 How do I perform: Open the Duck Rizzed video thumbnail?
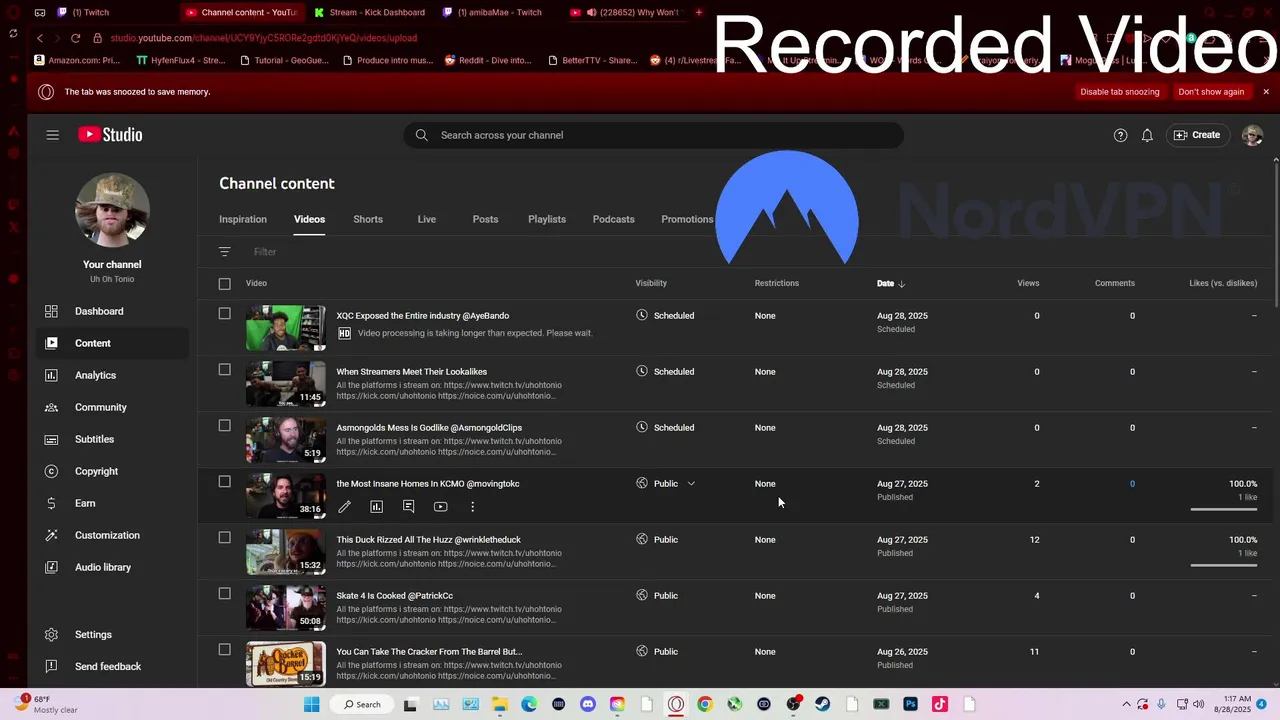point(286,552)
